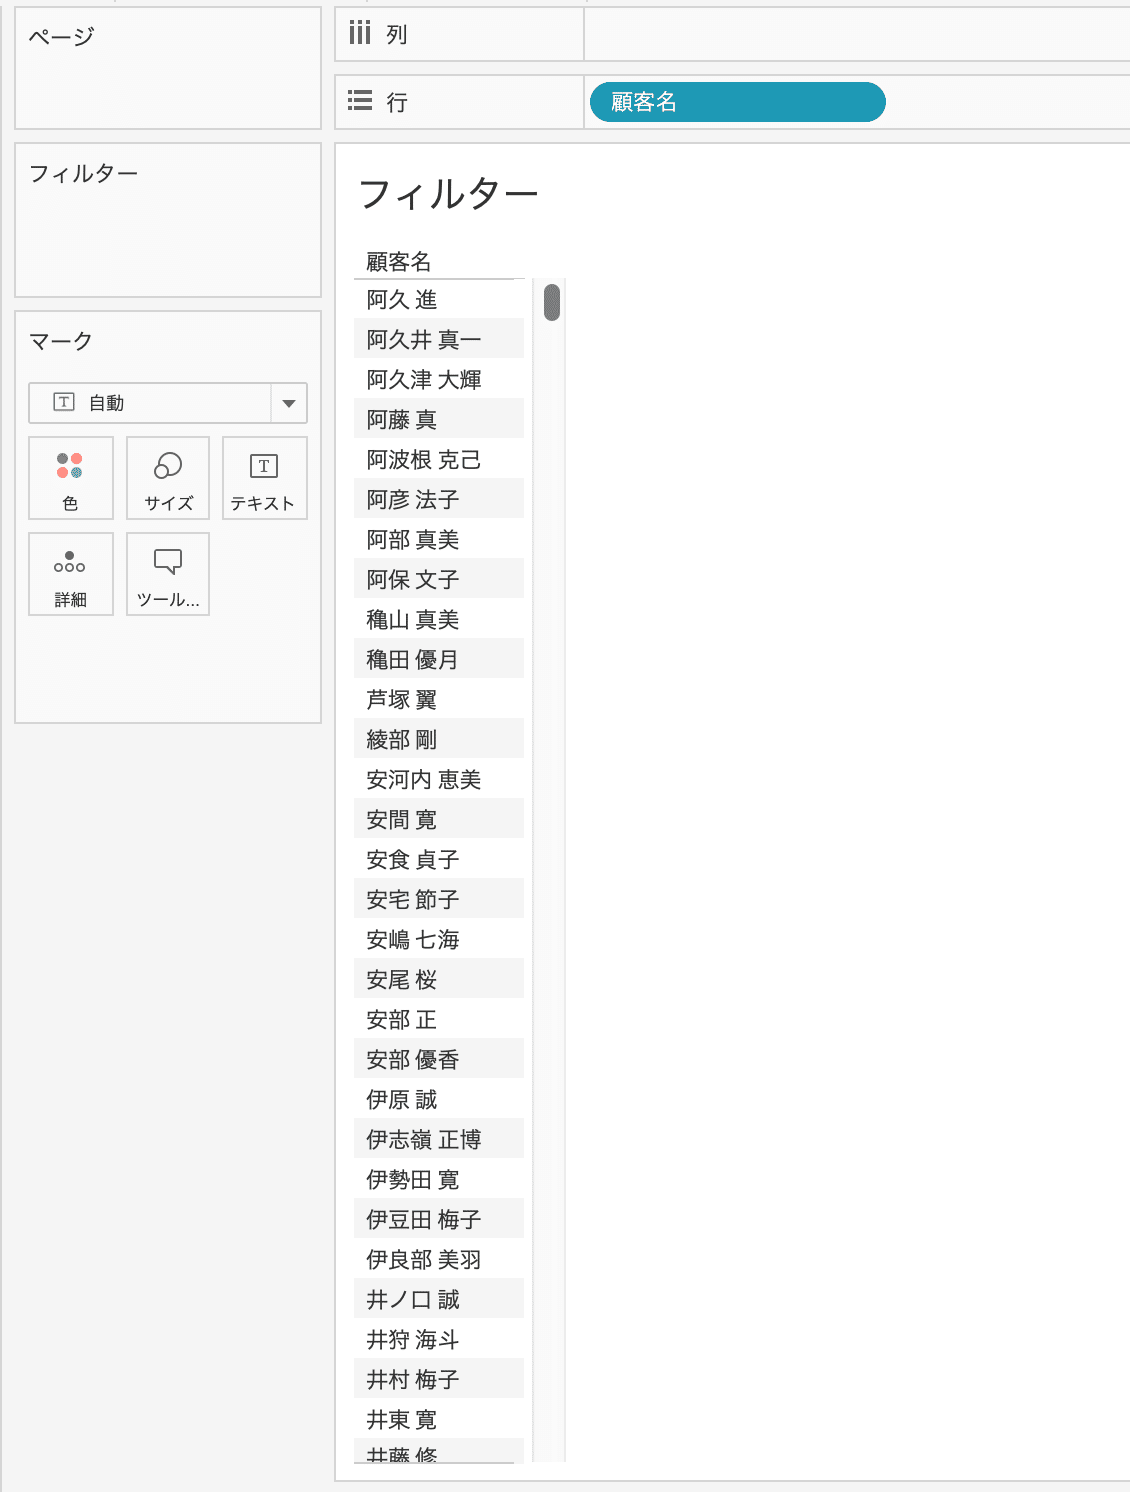The height and width of the screenshot is (1492, 1130).
Task: Click the Filters (フィルター) shelf label
Action: coord(84,174)
